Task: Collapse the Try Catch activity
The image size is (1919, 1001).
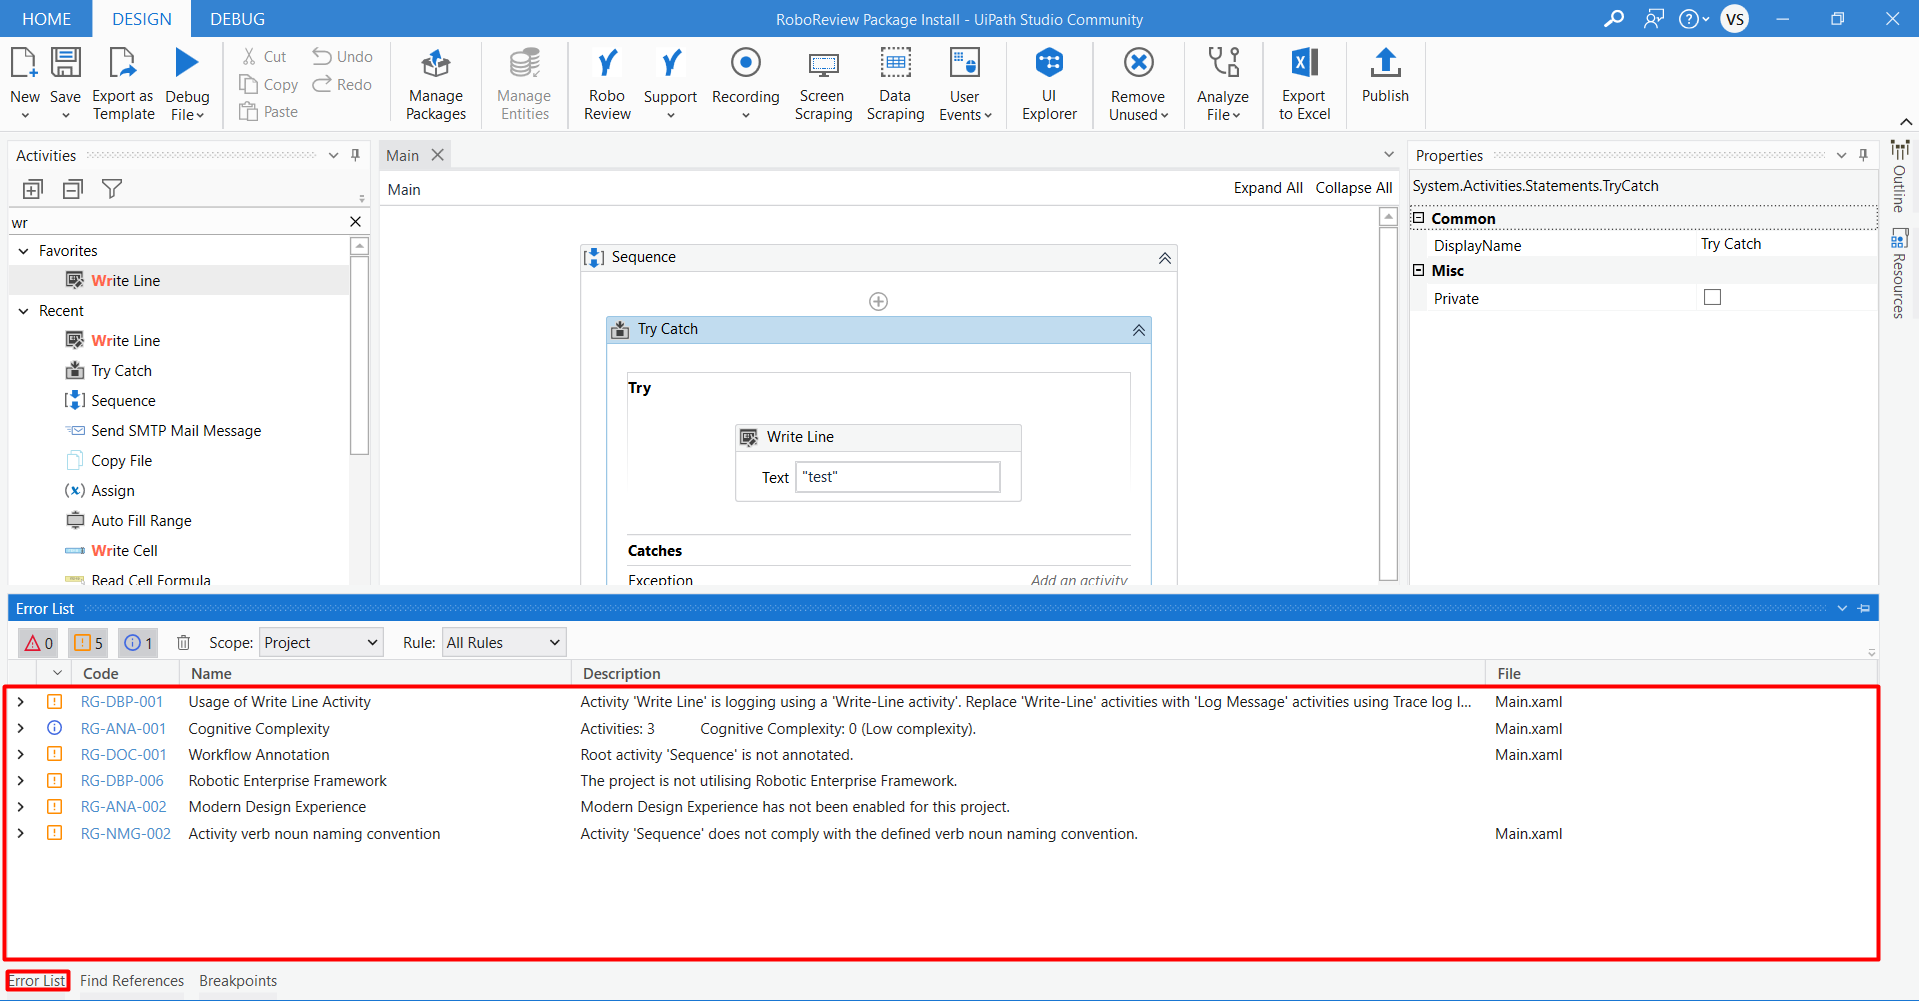Action: [x=1138, y=330]
